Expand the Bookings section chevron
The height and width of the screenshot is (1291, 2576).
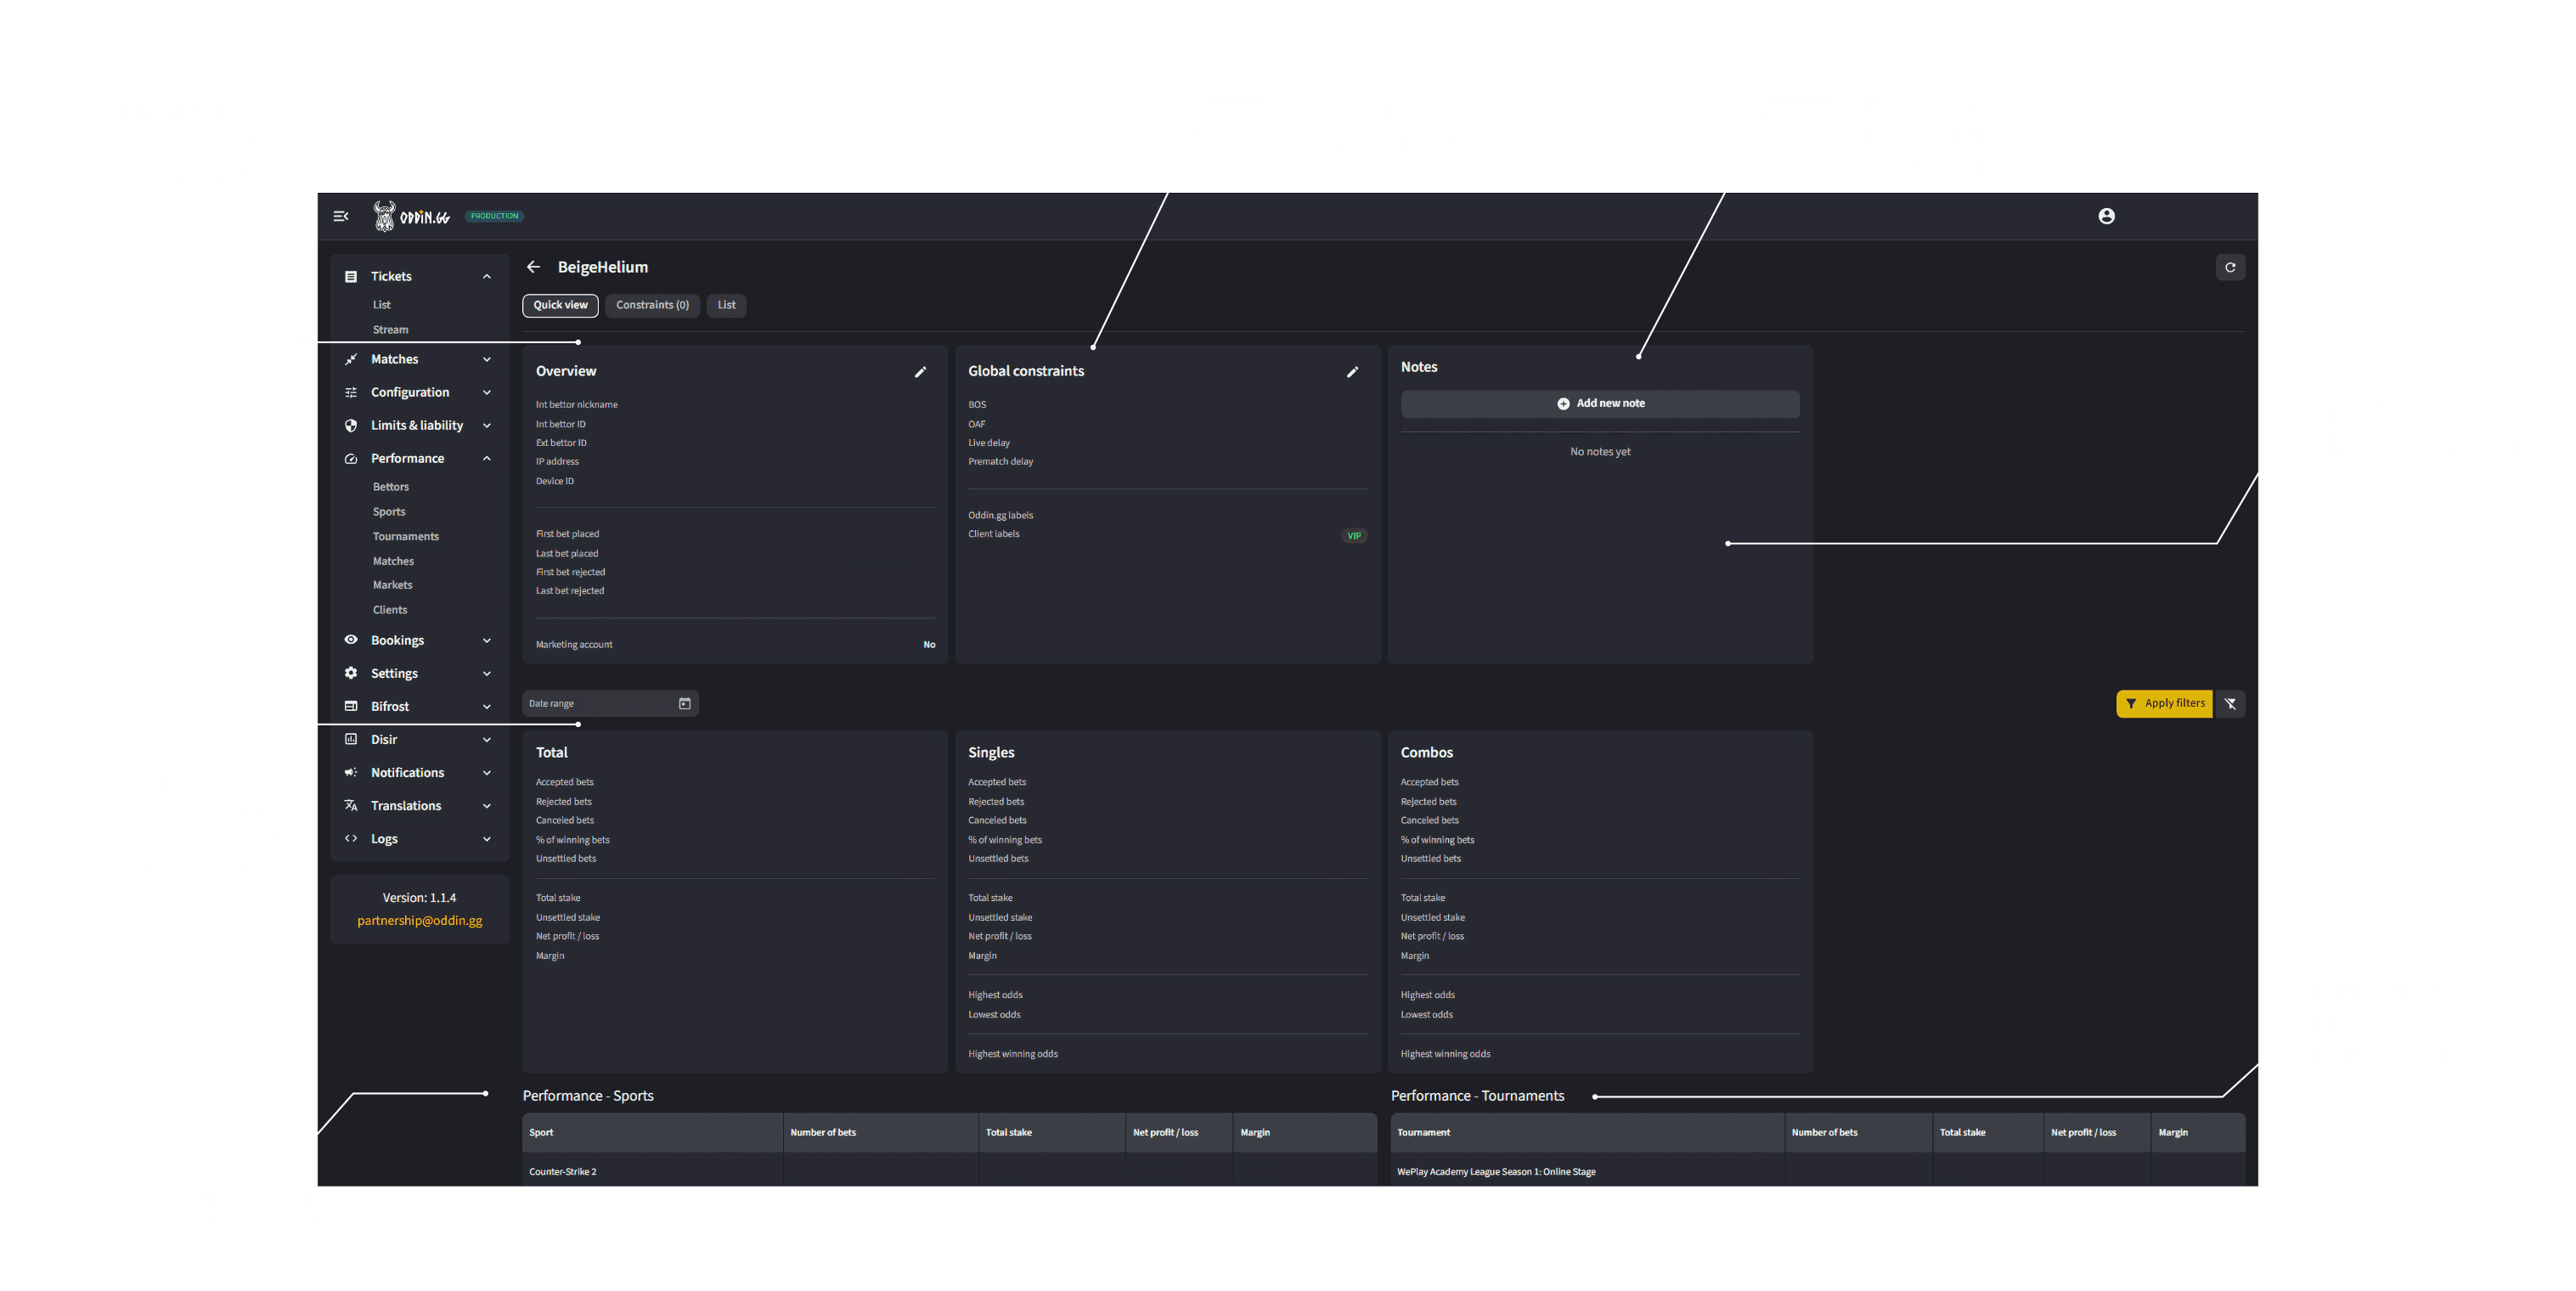click(x=486, y=641)
